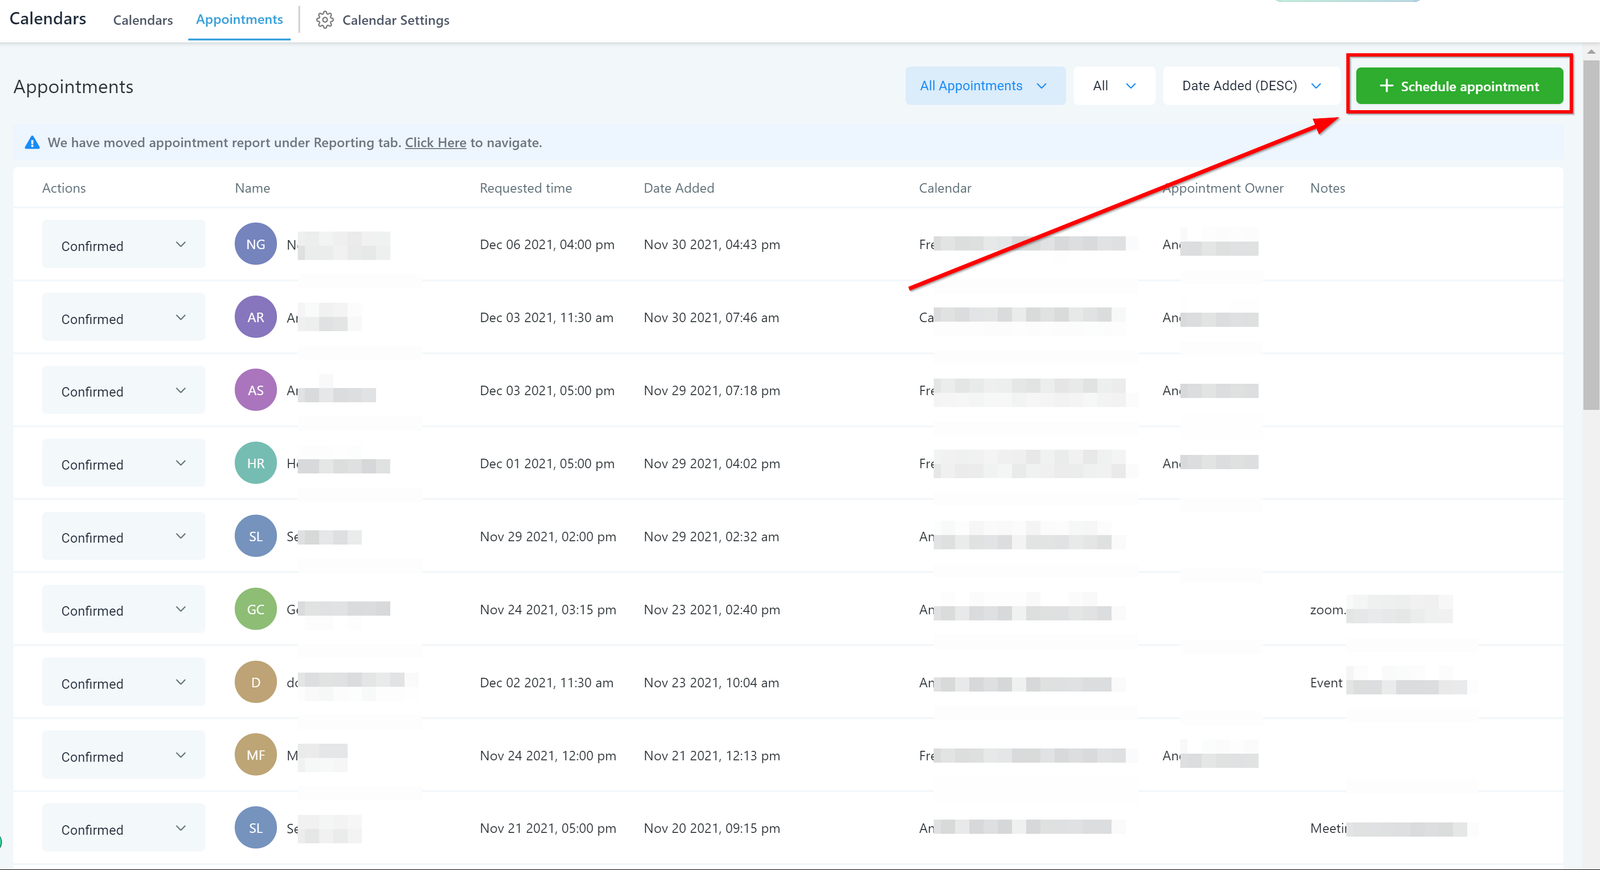The image size is (1600, 870).
Task: Click the AR contact avatar
Action: tap(256, 317)
